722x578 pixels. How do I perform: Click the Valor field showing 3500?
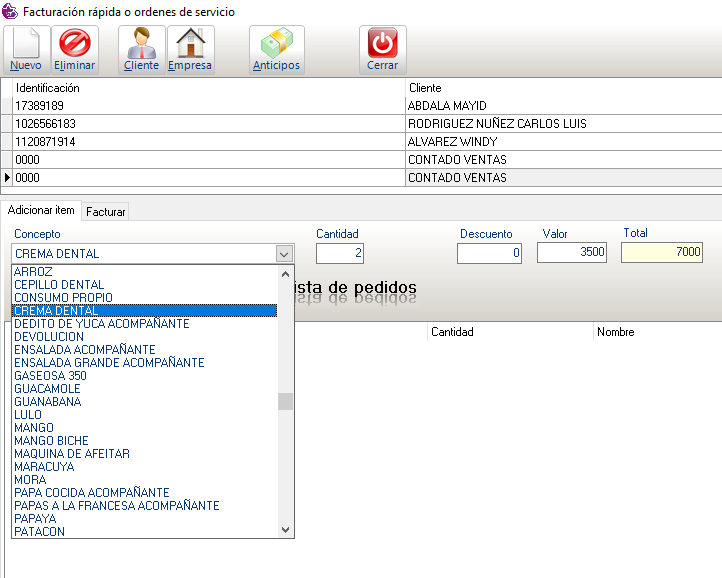pyautogui.click(x=572, y=253)
